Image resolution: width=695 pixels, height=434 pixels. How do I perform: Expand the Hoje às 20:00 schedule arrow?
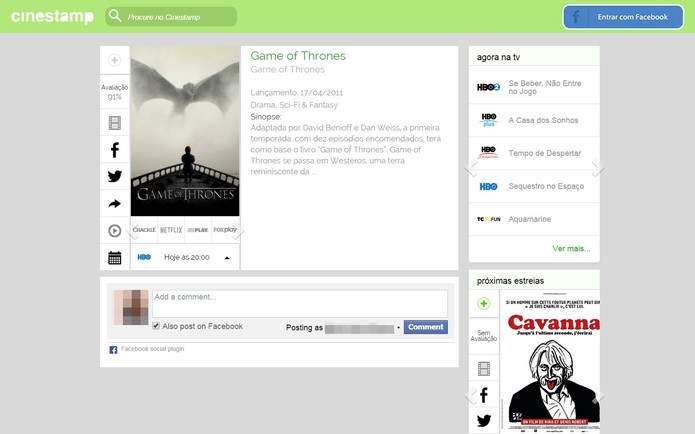pos(227,258)
